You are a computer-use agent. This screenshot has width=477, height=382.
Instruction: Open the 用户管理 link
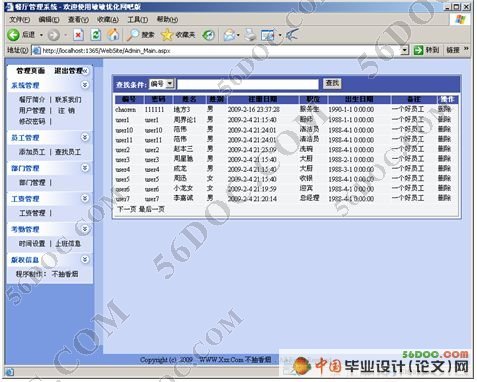click(x=32, y=110)
